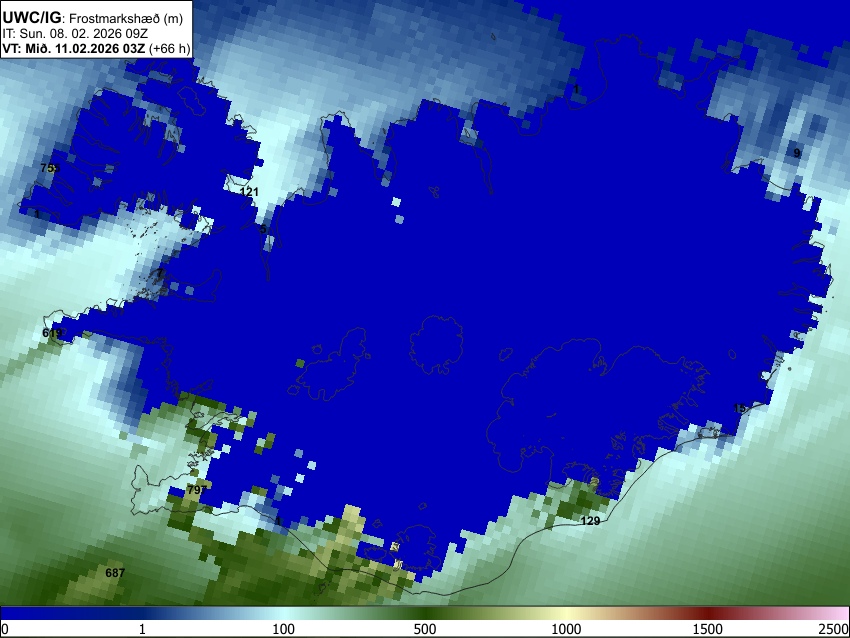Viewport: 850px width, 638px height.
Task: Click the 'VT: Mið. 11.02.2026 03Z' line
Action: pos(96,48)
